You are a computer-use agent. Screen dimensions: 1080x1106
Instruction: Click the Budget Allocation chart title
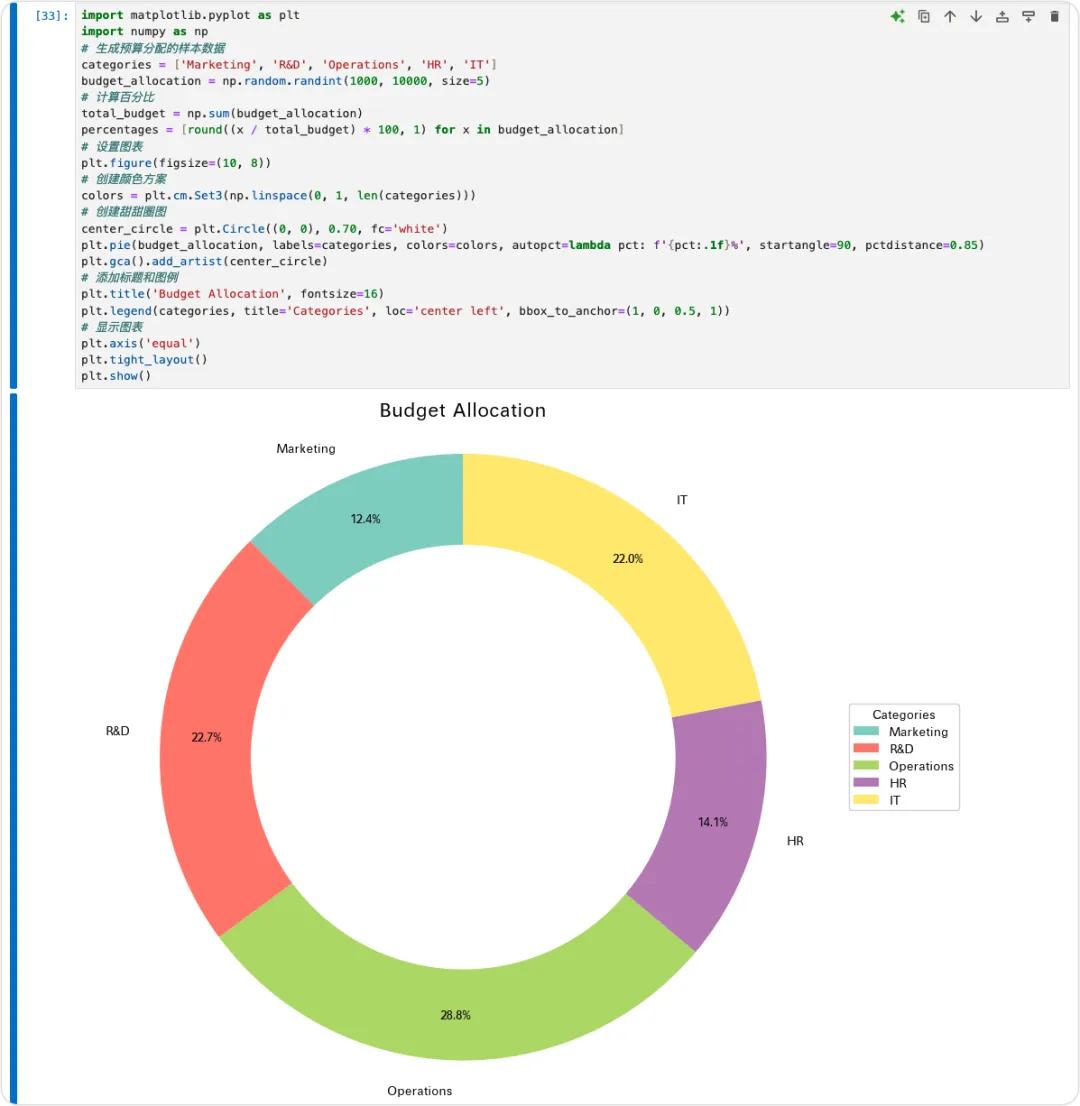(x=463, y=411)
